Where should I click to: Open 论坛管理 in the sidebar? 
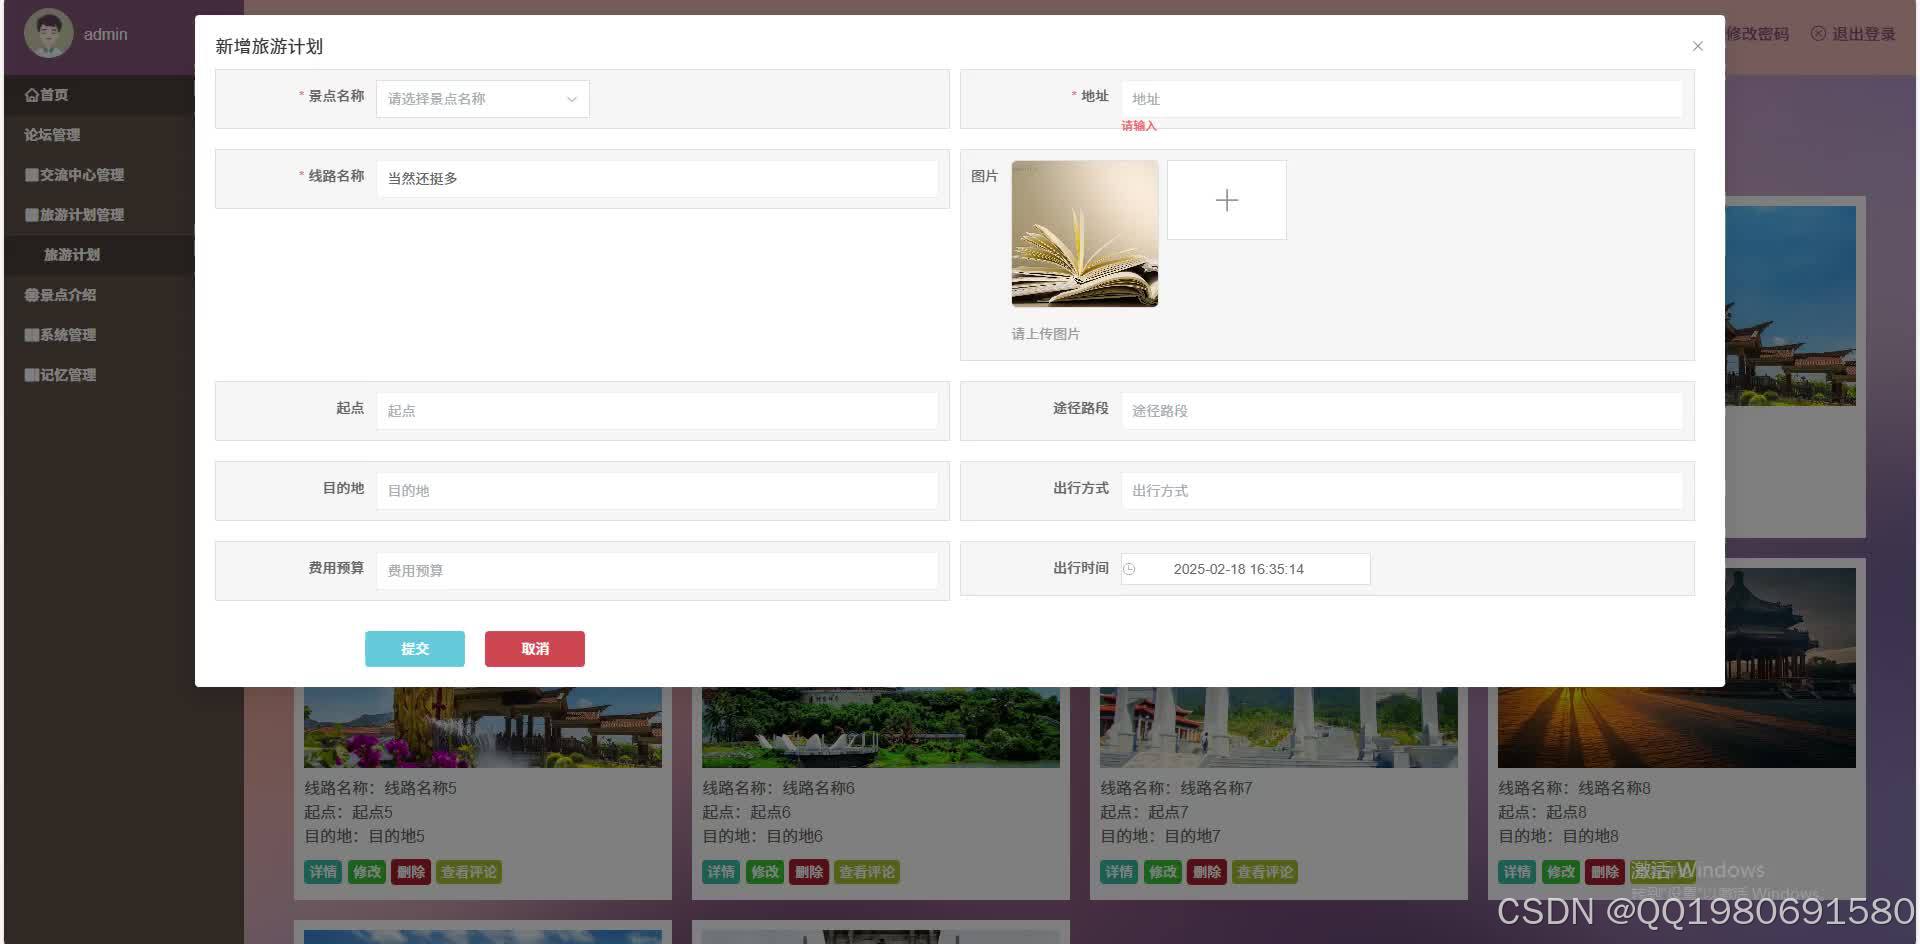[99, 135]
